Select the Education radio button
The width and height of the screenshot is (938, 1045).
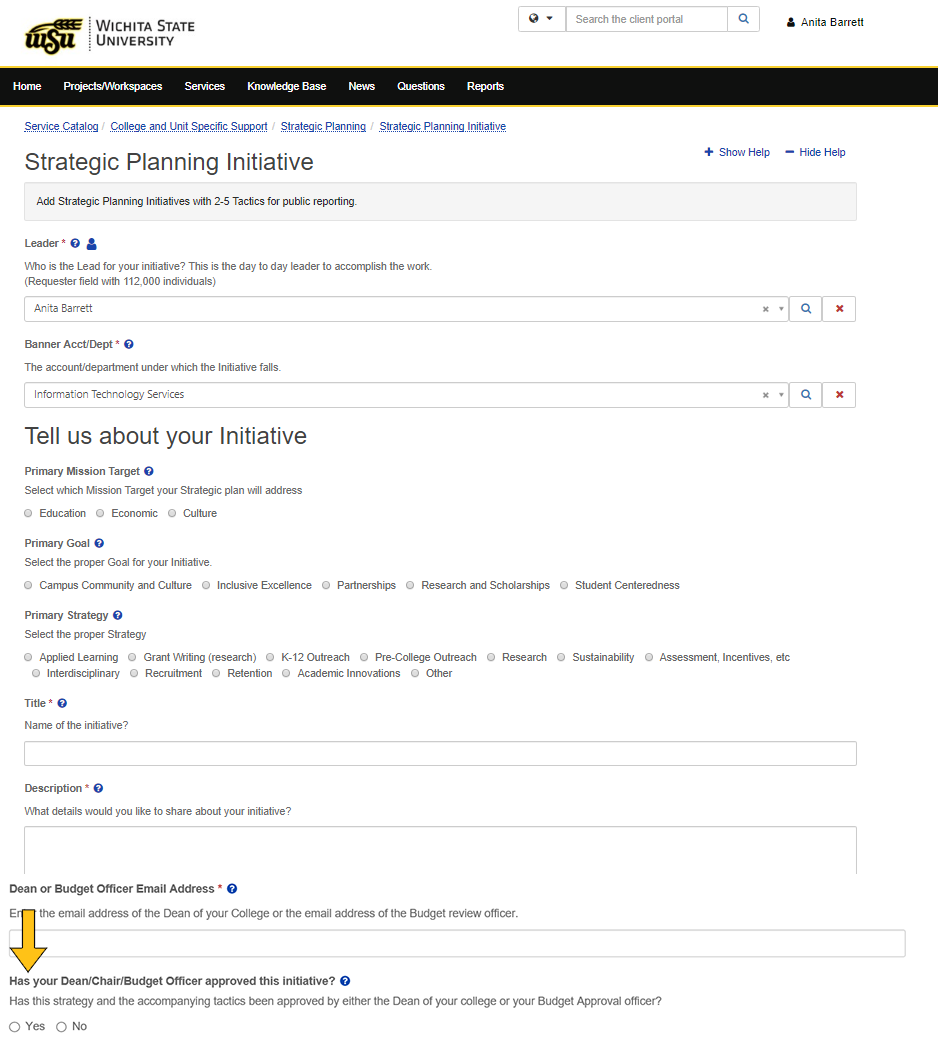click(28, 513)
